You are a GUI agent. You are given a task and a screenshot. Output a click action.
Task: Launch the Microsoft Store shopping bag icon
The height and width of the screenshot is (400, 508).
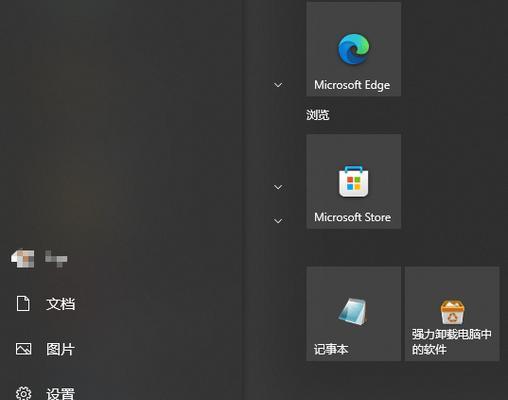pos(353,181)
